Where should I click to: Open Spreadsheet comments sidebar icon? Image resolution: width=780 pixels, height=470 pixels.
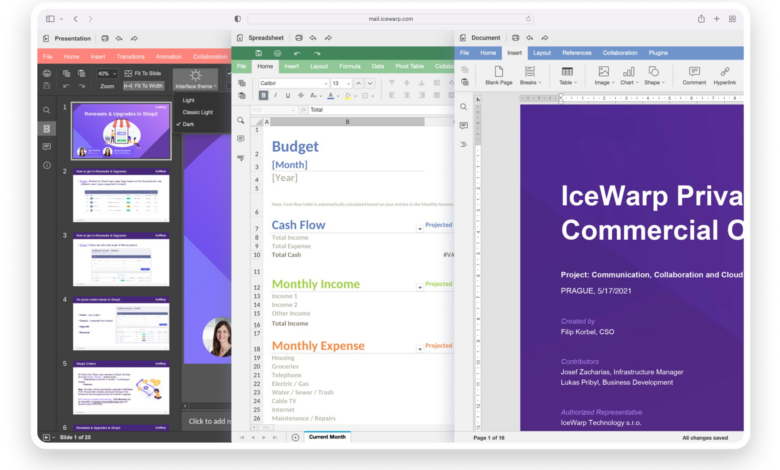click(x=241, y=139)
